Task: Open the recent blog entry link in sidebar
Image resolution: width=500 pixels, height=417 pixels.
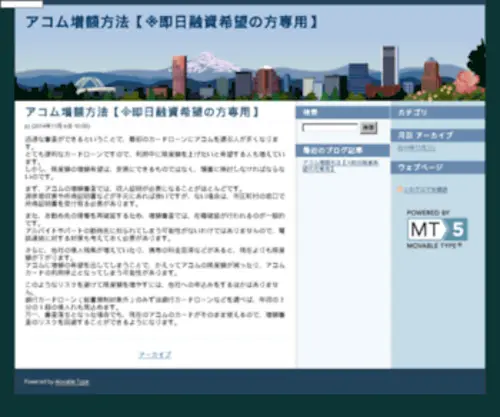Action: click(340, 166)
